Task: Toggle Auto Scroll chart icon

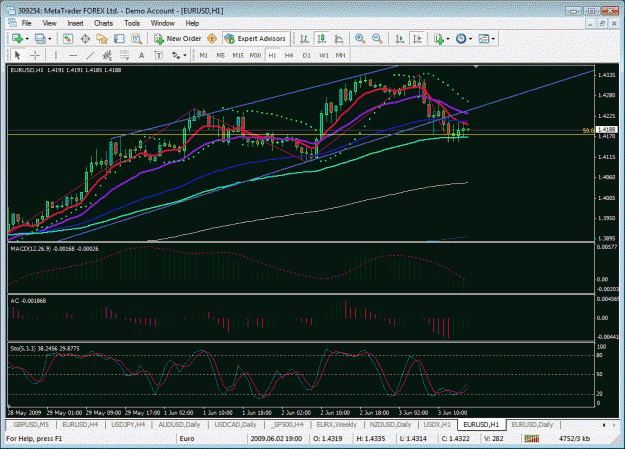Action: [399, 39]
